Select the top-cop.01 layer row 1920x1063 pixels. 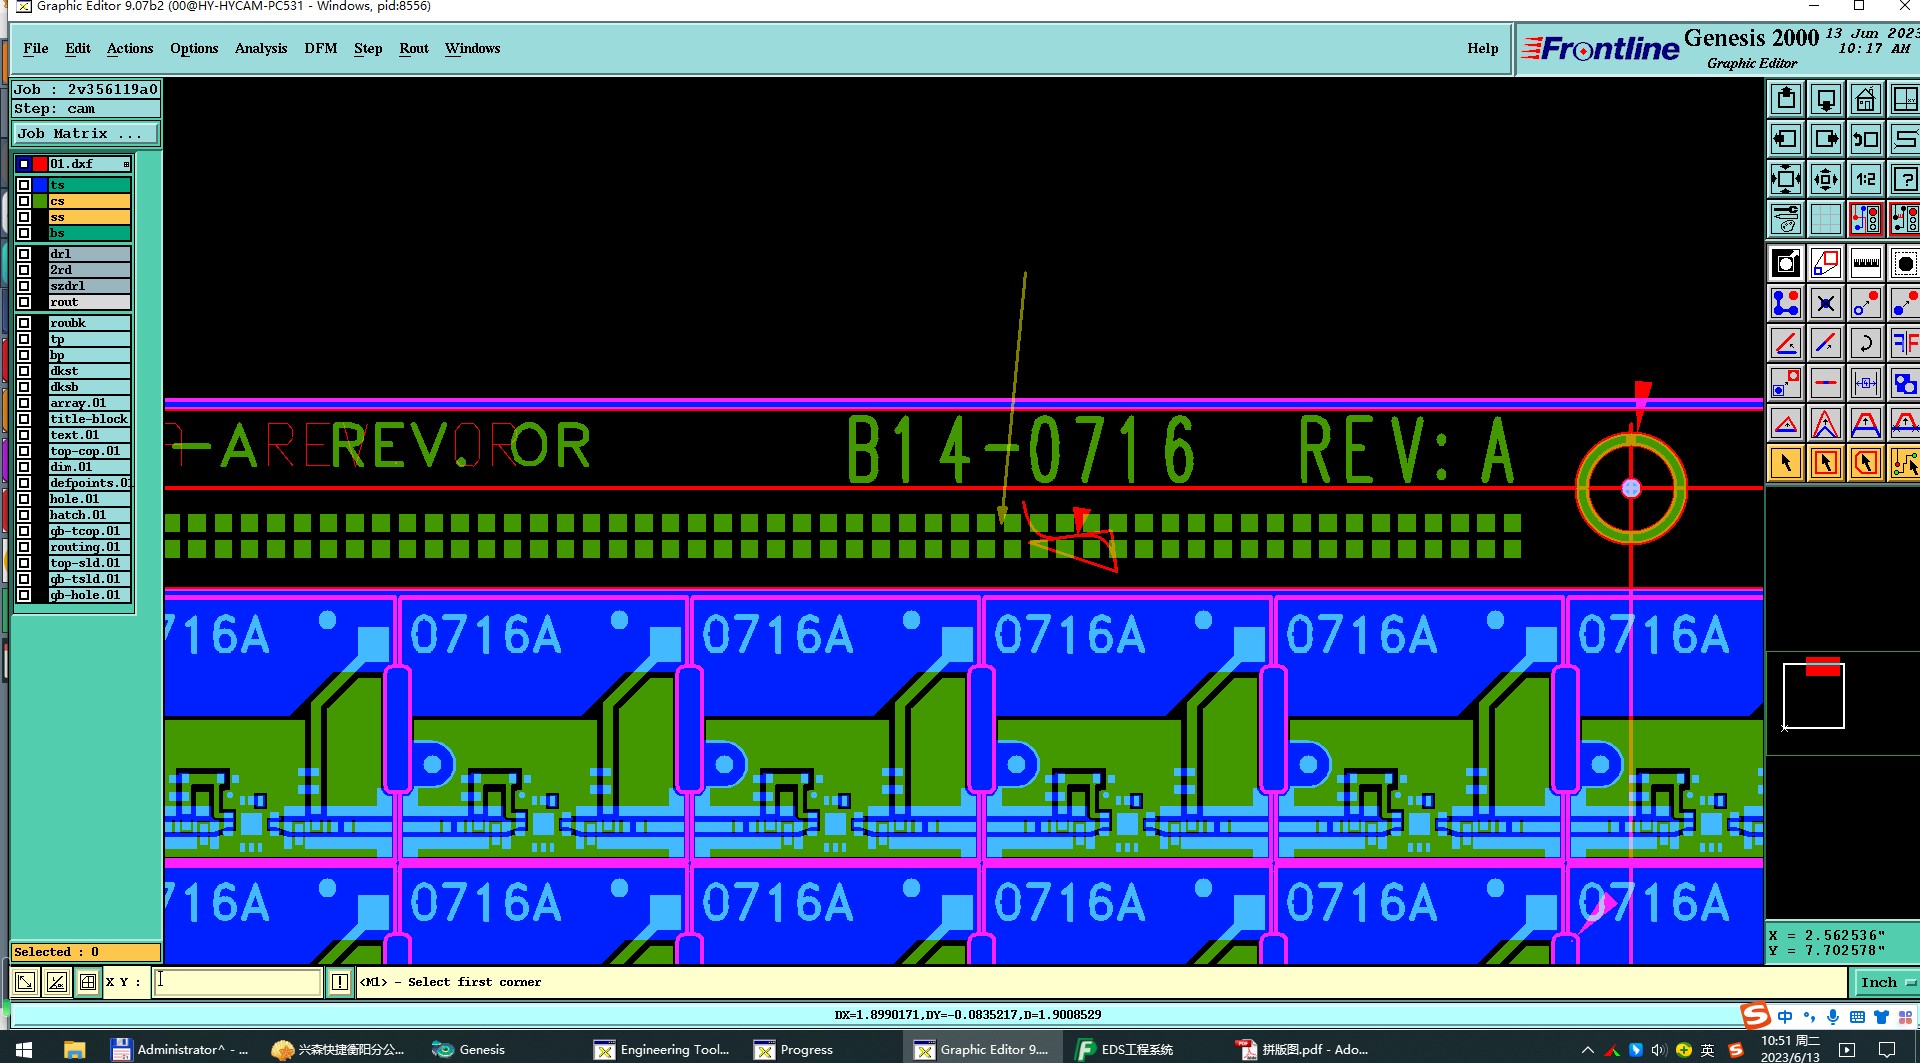coord(90,451)
